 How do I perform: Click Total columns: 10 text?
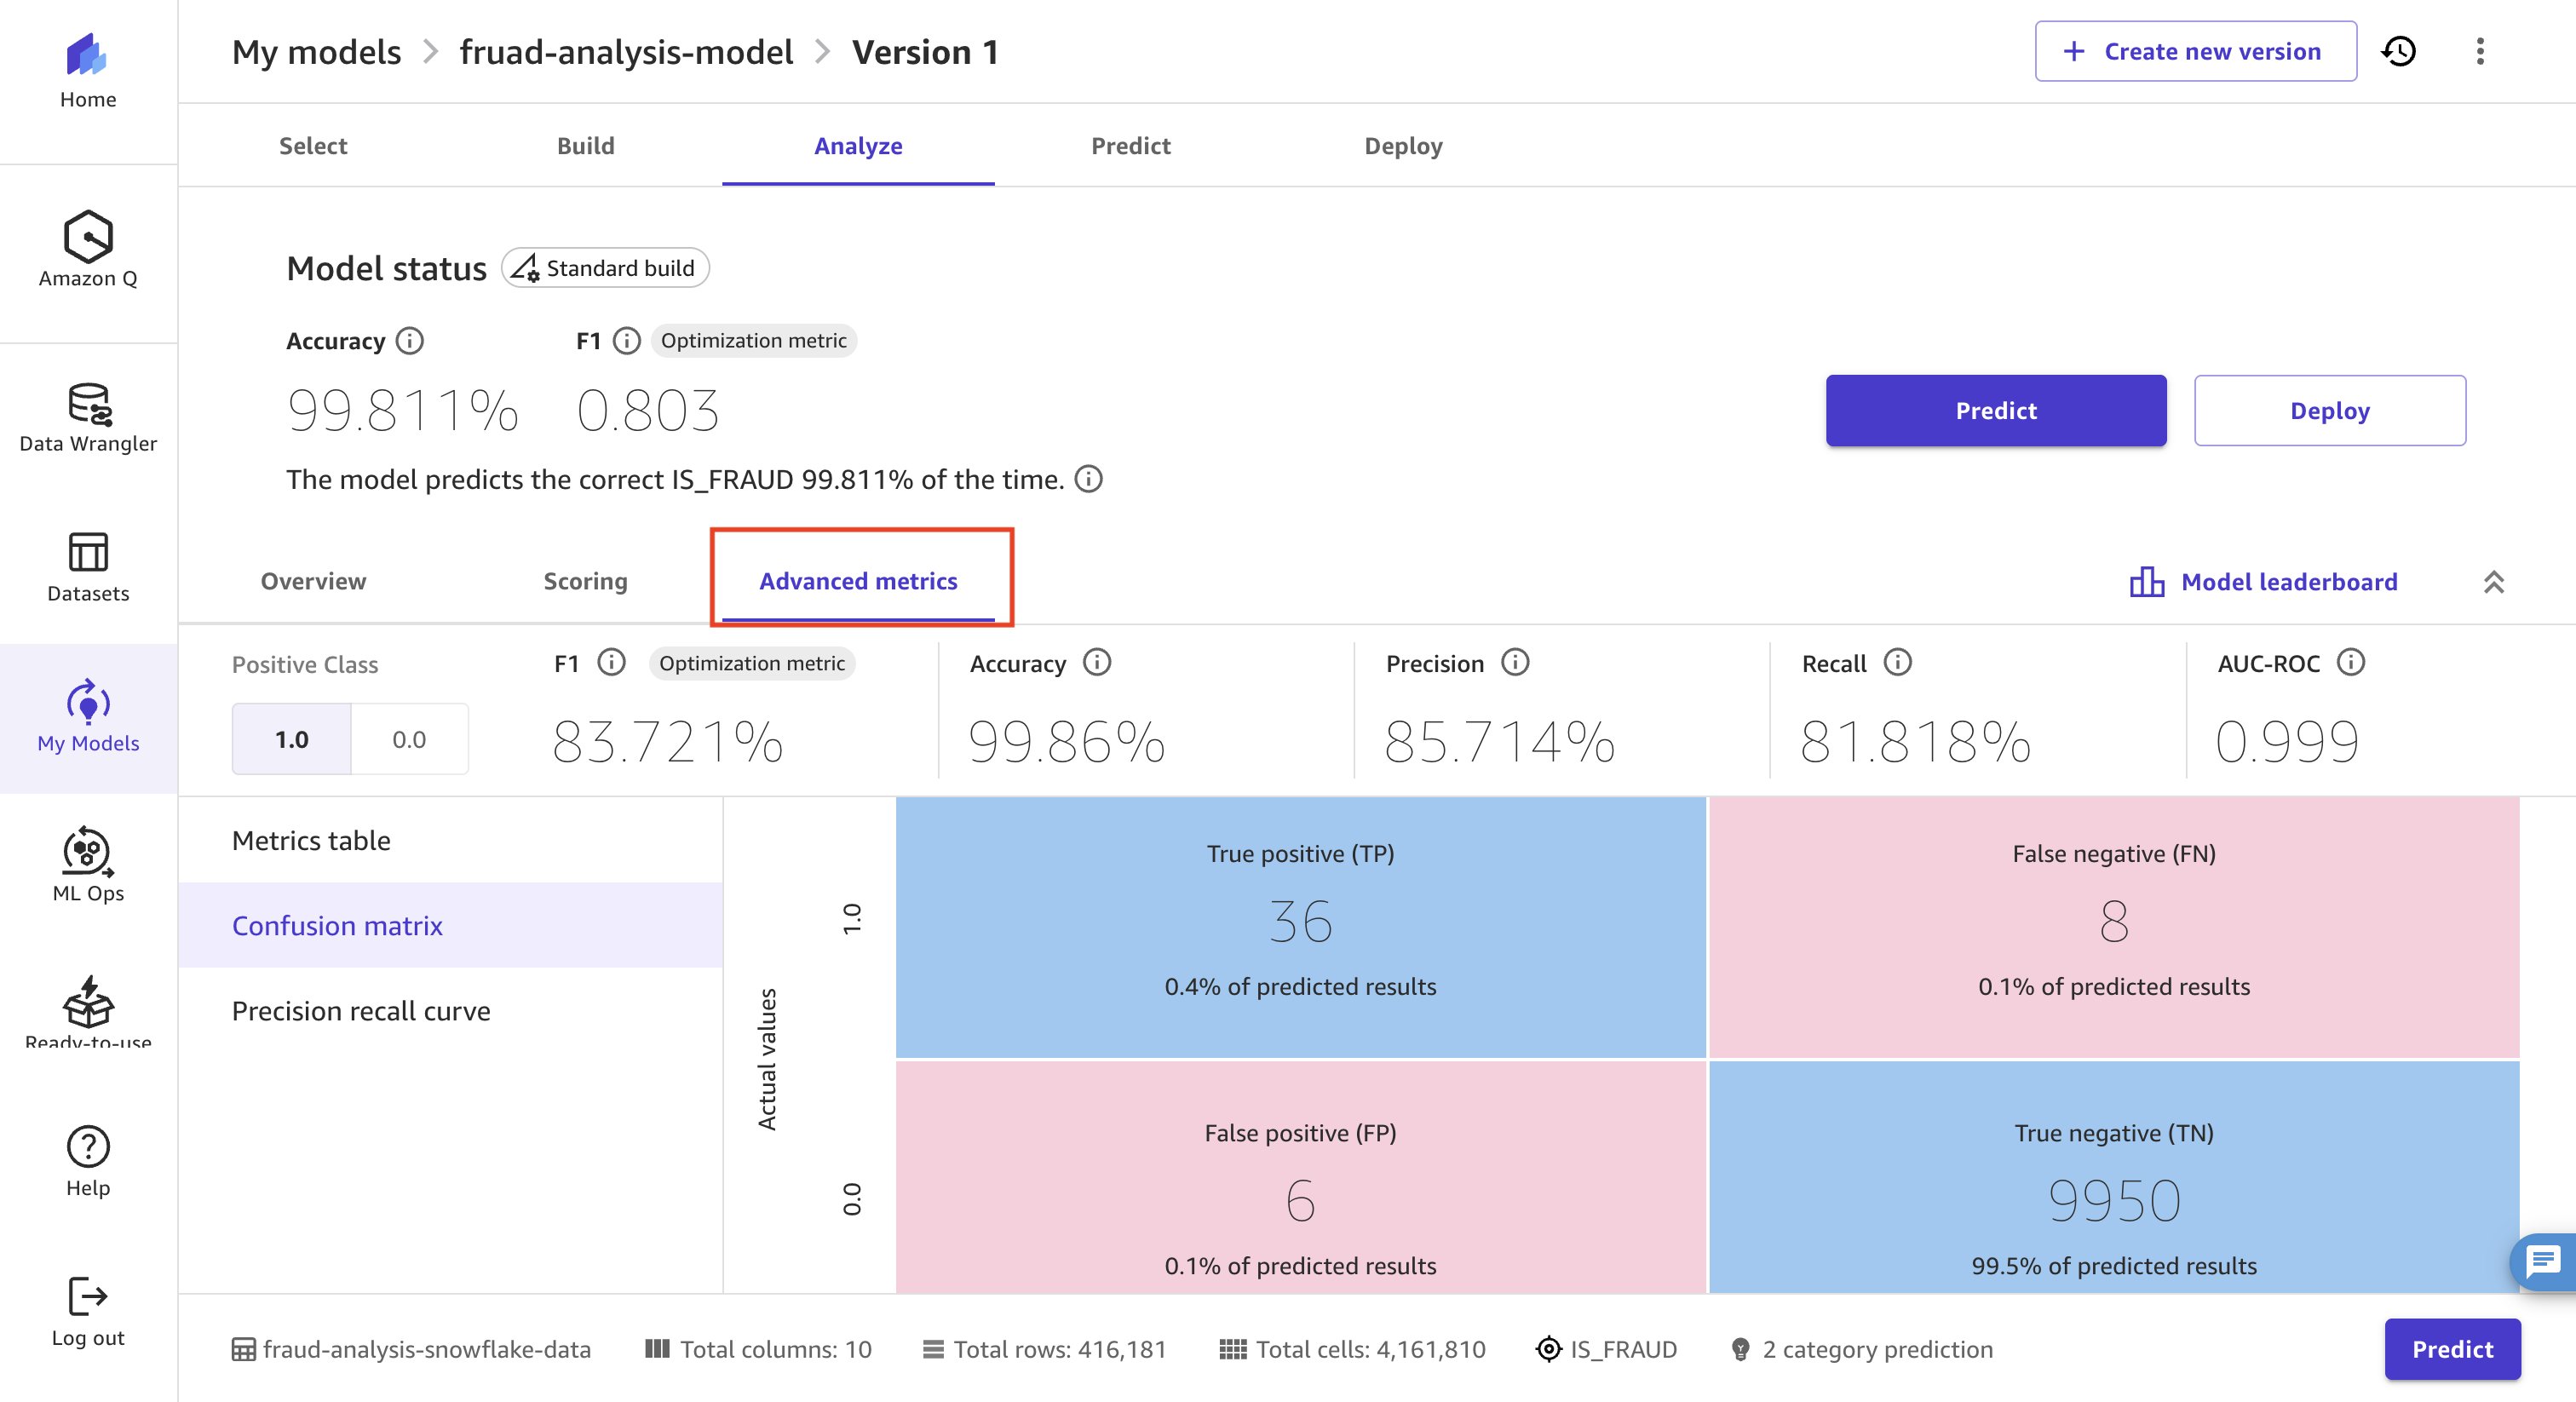click(775, 1349)
